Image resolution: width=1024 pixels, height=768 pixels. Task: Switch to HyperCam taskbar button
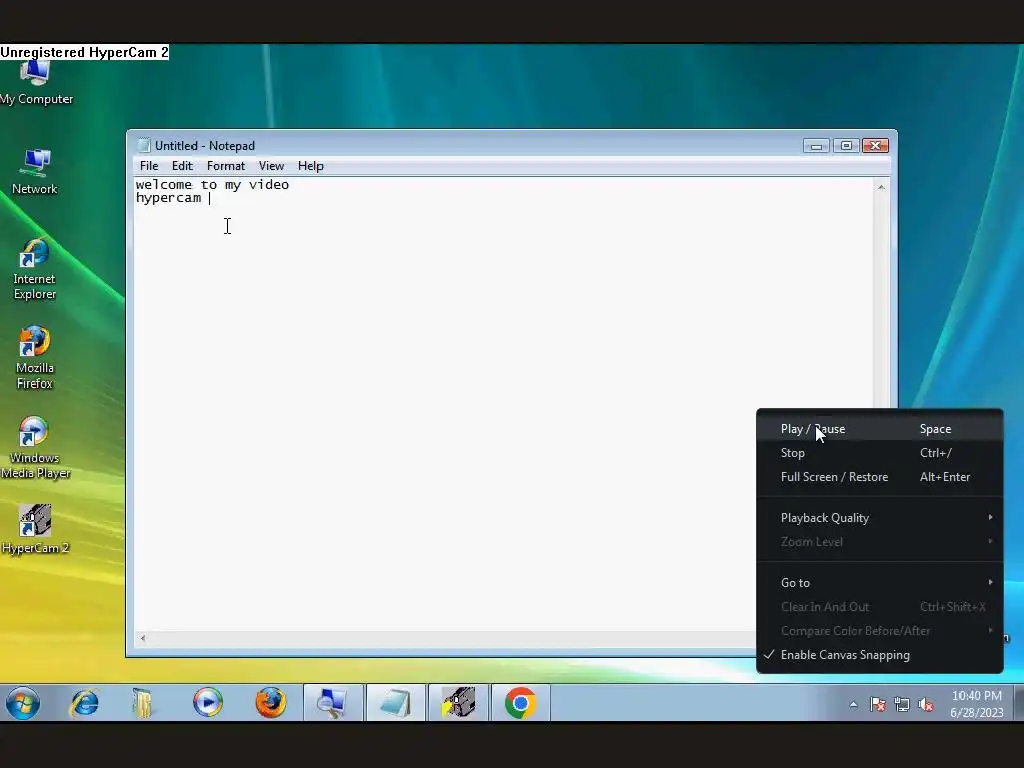tap(458, 703)
